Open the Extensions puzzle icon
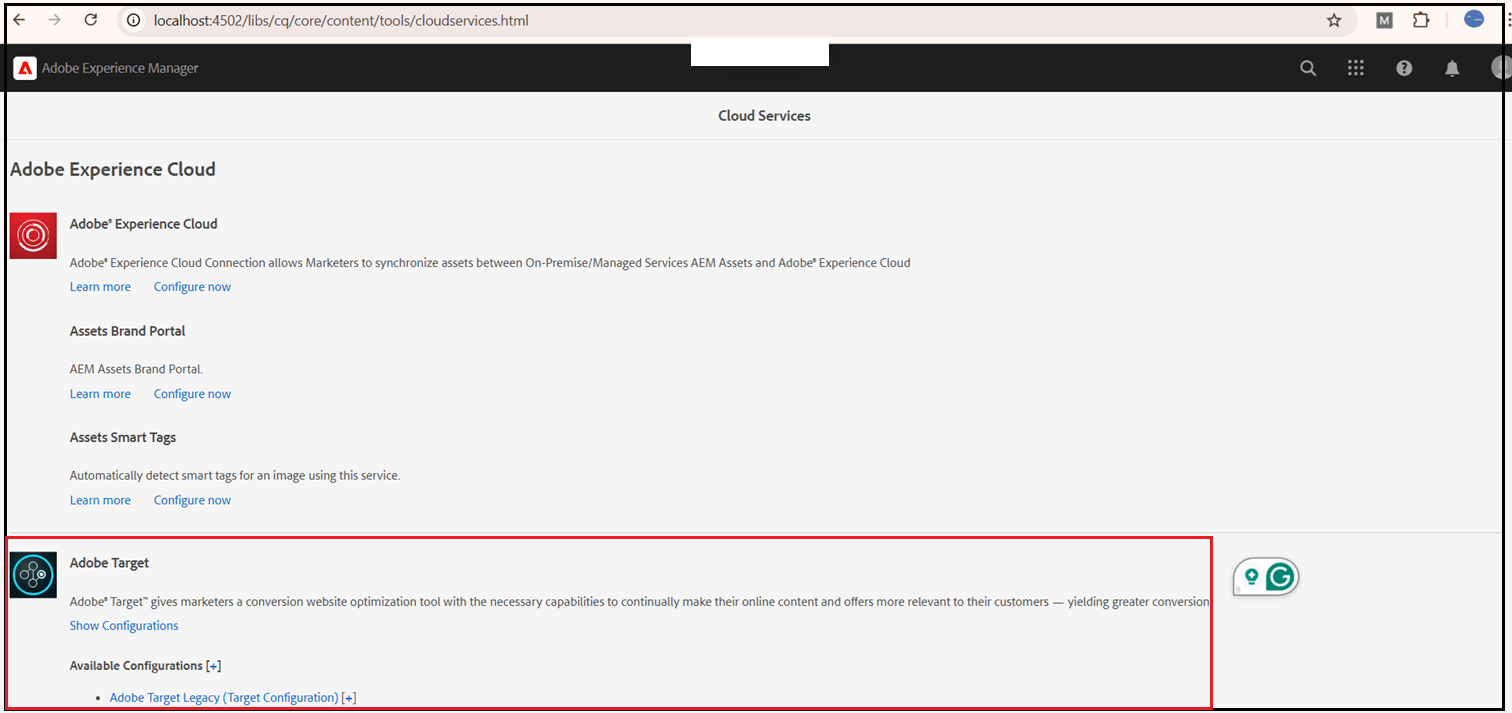The image size is (1512, 713). [x=1420, y=20]
